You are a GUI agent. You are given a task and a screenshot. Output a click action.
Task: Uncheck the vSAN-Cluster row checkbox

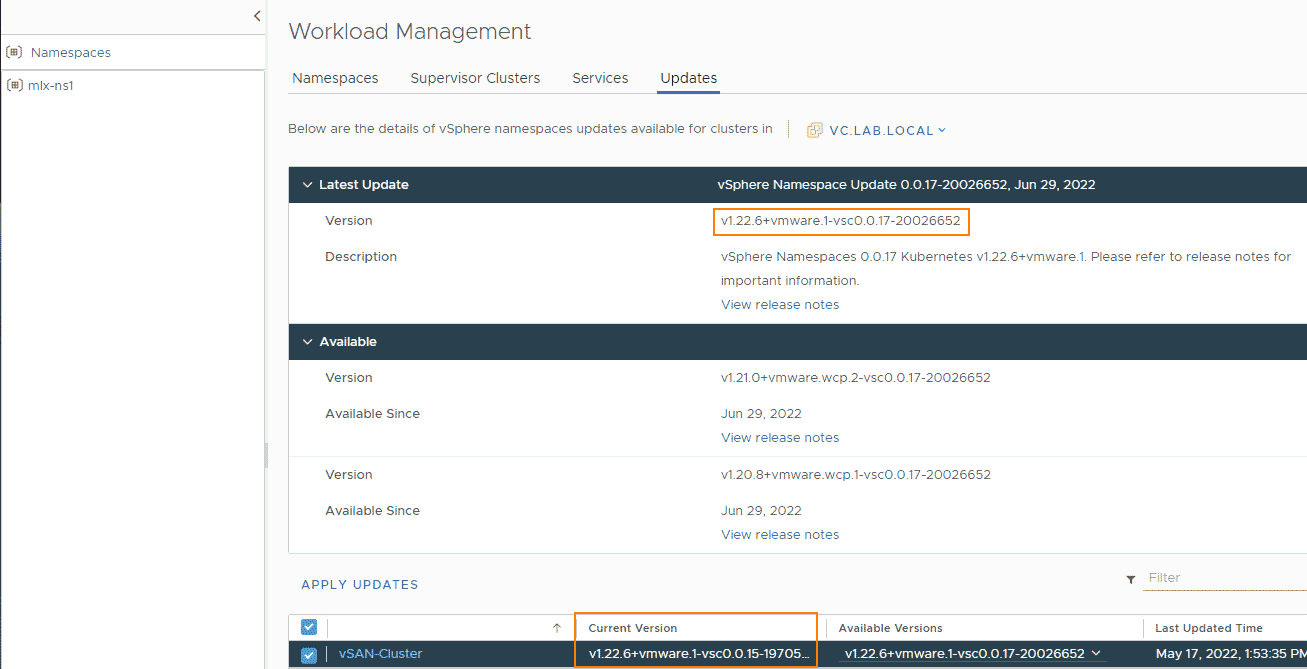point(309,655)
